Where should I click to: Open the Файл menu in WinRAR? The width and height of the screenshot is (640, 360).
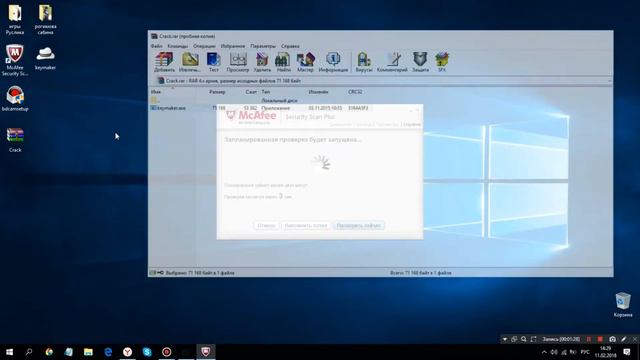tap(157, 46)
